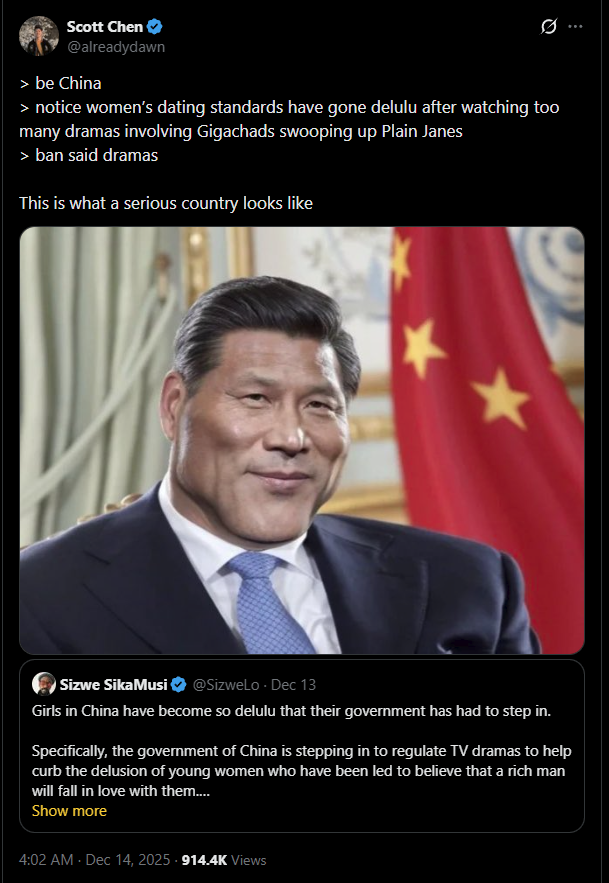Viewport: 609px width, 883px height.
Task: Click the verified badge beside Sizwe SikaMusi
Action: click(x=179, y=685)
